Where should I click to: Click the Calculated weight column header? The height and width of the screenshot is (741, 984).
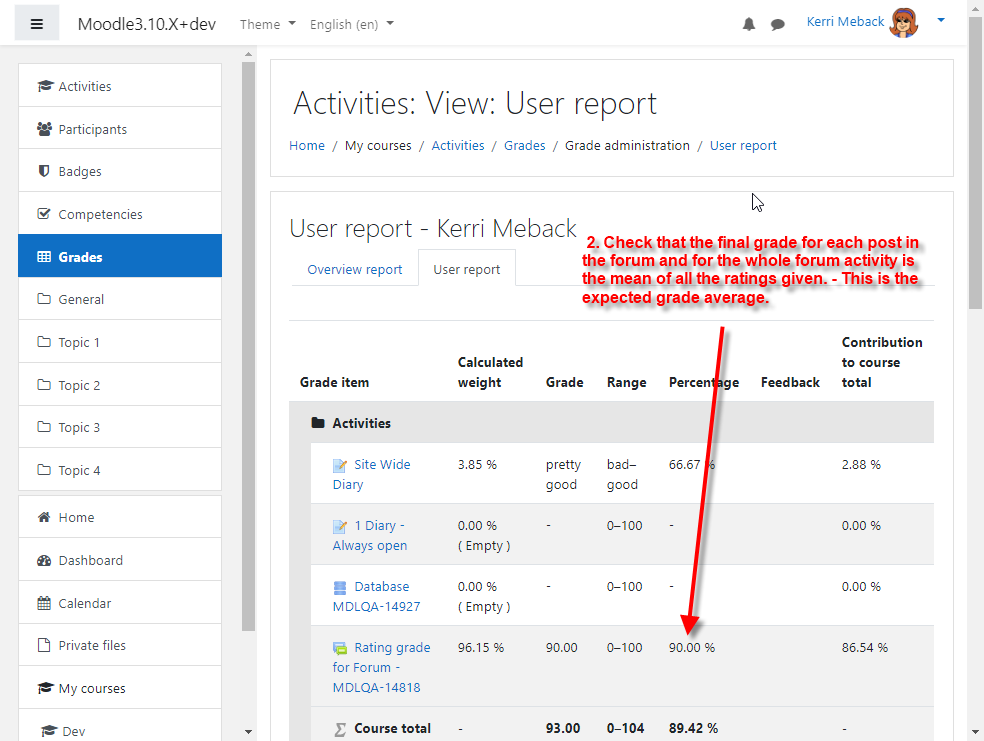click(x=490, y=372)
